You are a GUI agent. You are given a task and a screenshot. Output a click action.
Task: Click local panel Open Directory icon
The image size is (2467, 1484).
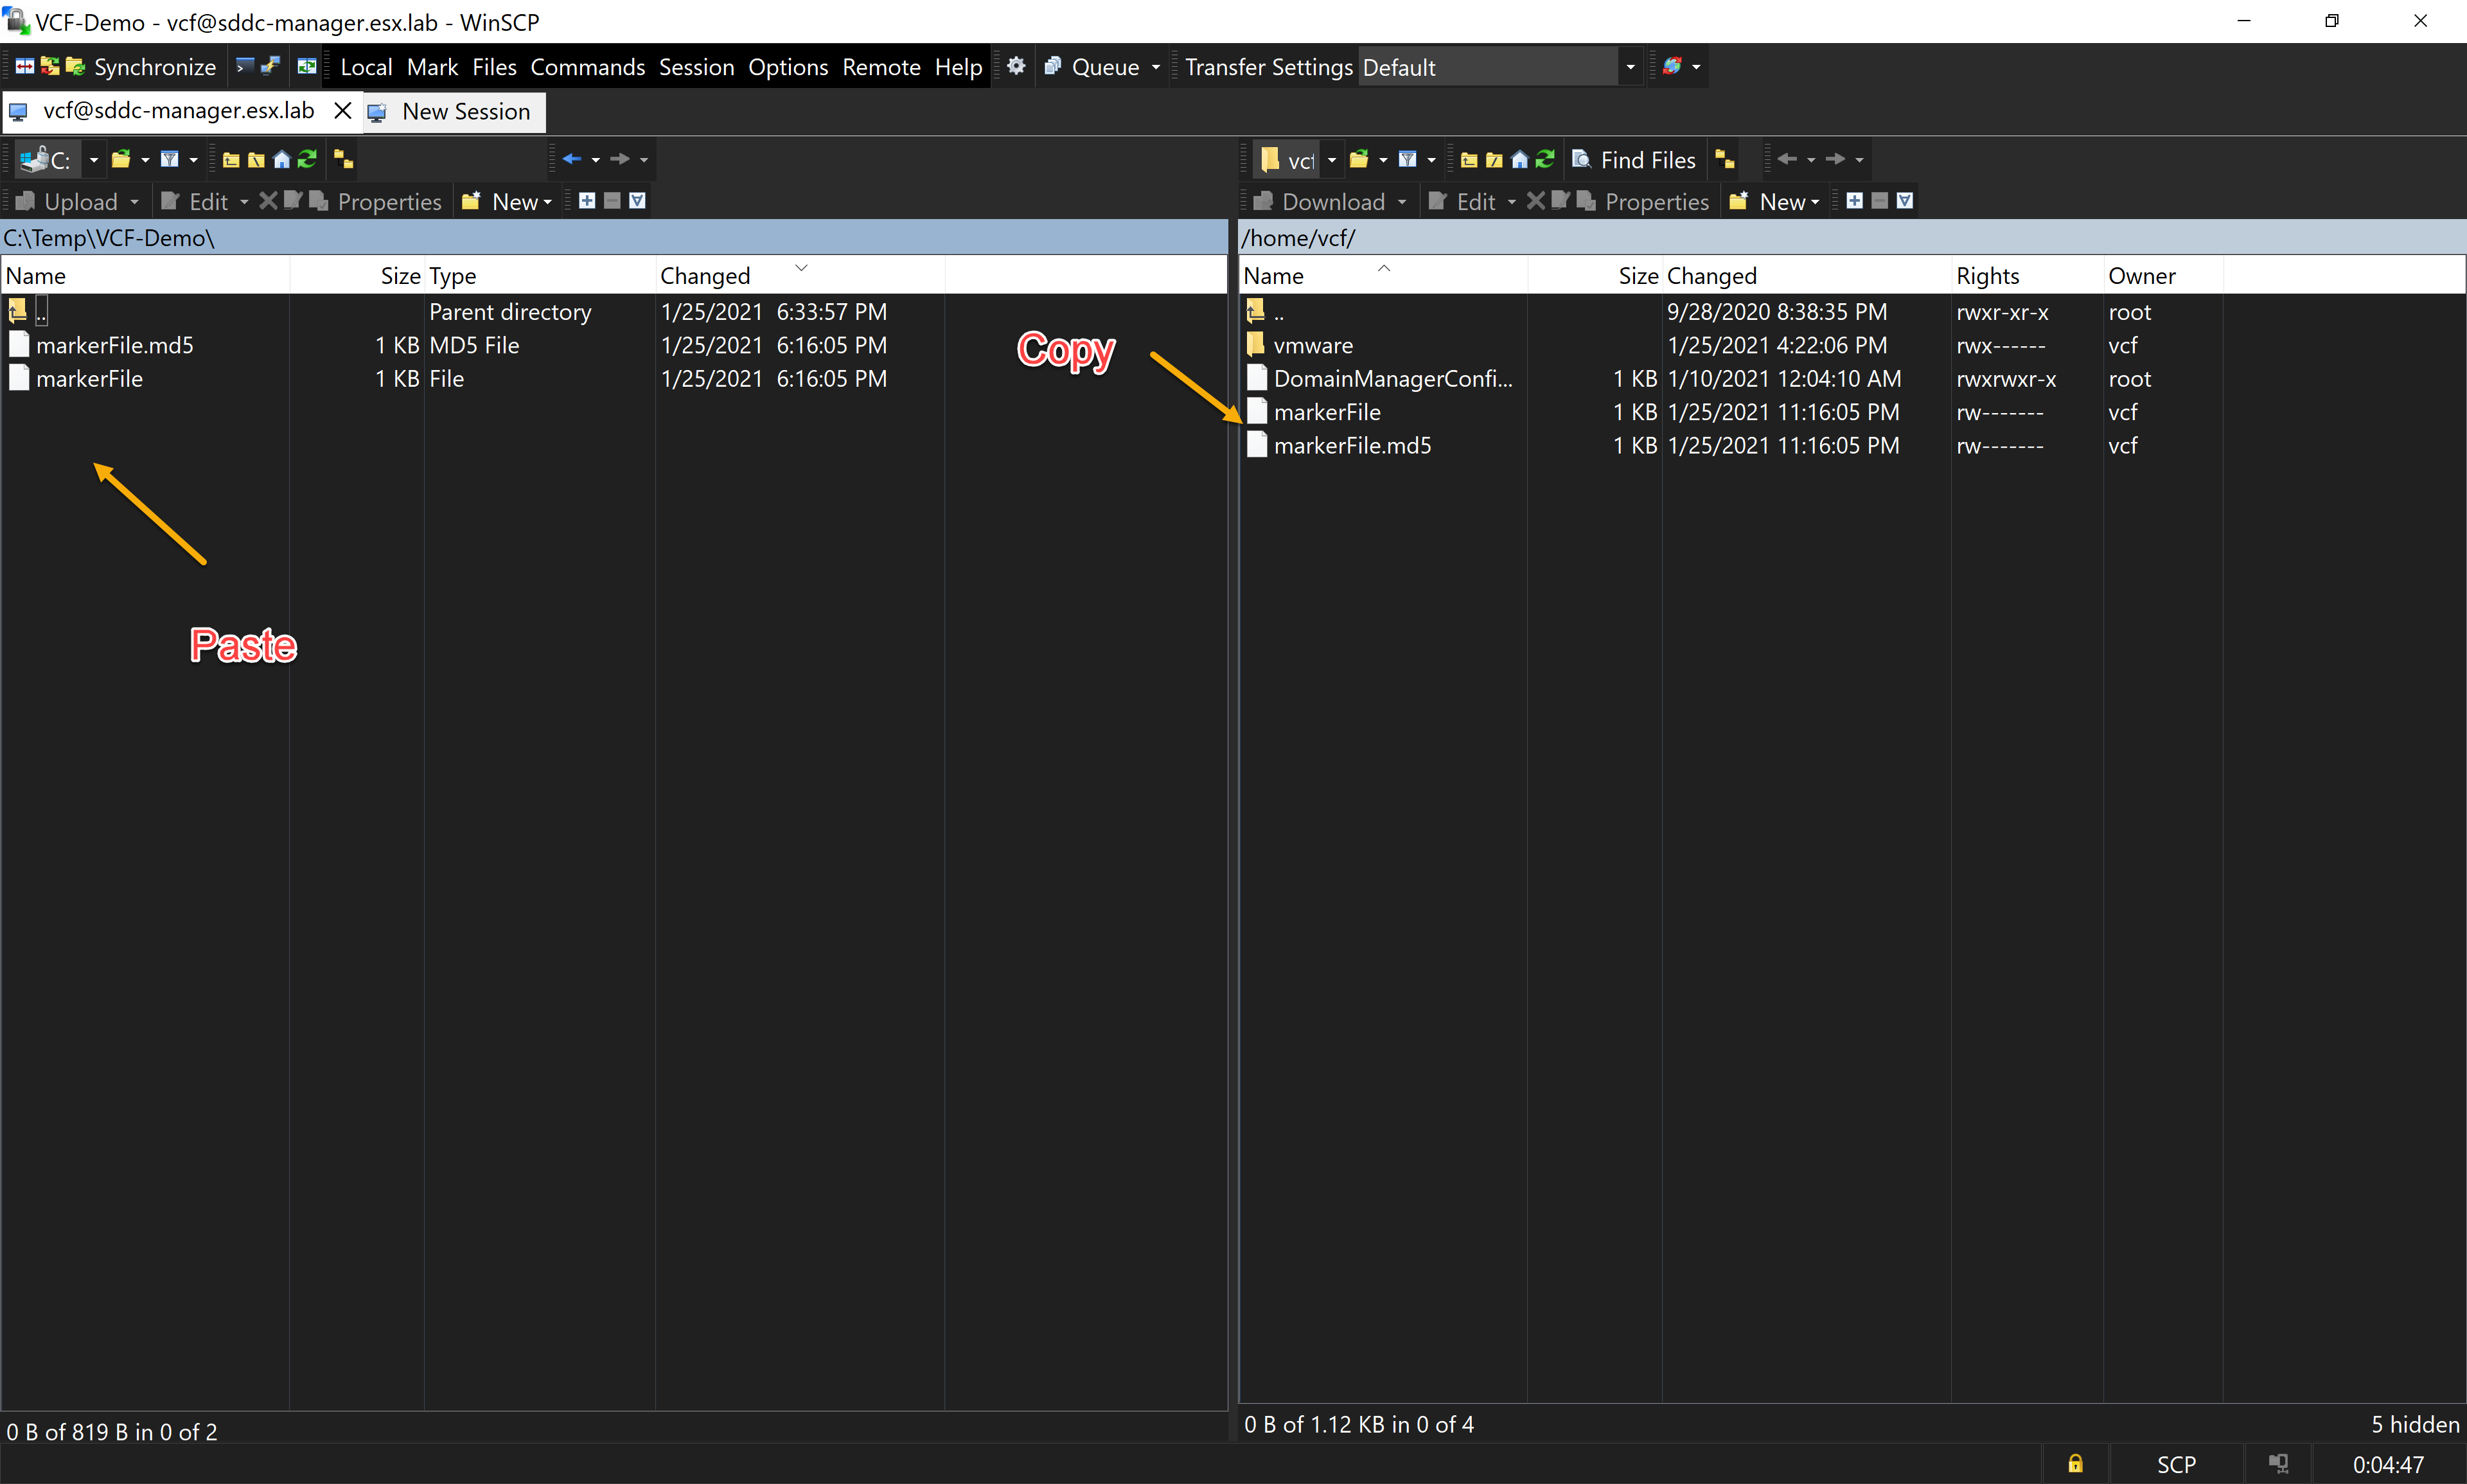(x=121, y=159)
